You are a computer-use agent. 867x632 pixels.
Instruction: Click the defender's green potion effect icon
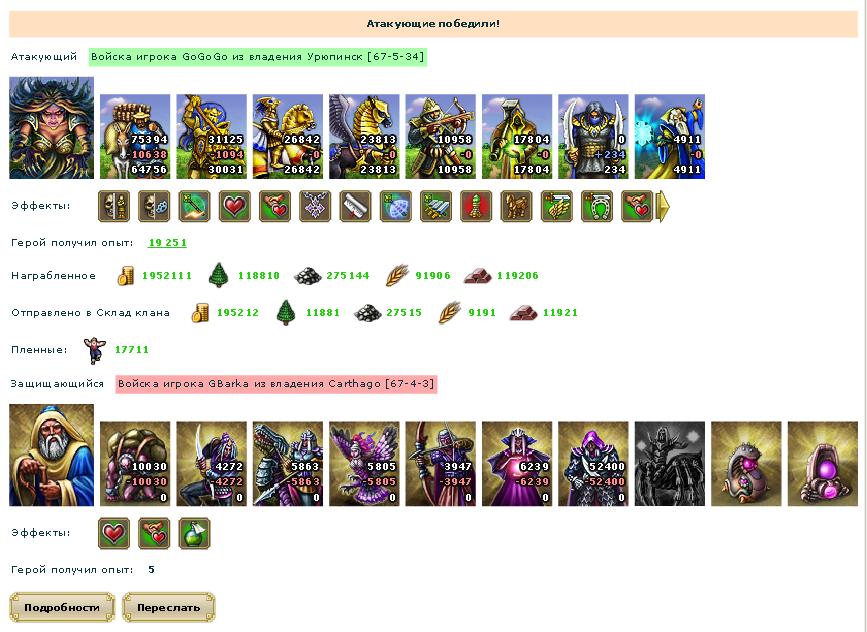coord(195,533)
